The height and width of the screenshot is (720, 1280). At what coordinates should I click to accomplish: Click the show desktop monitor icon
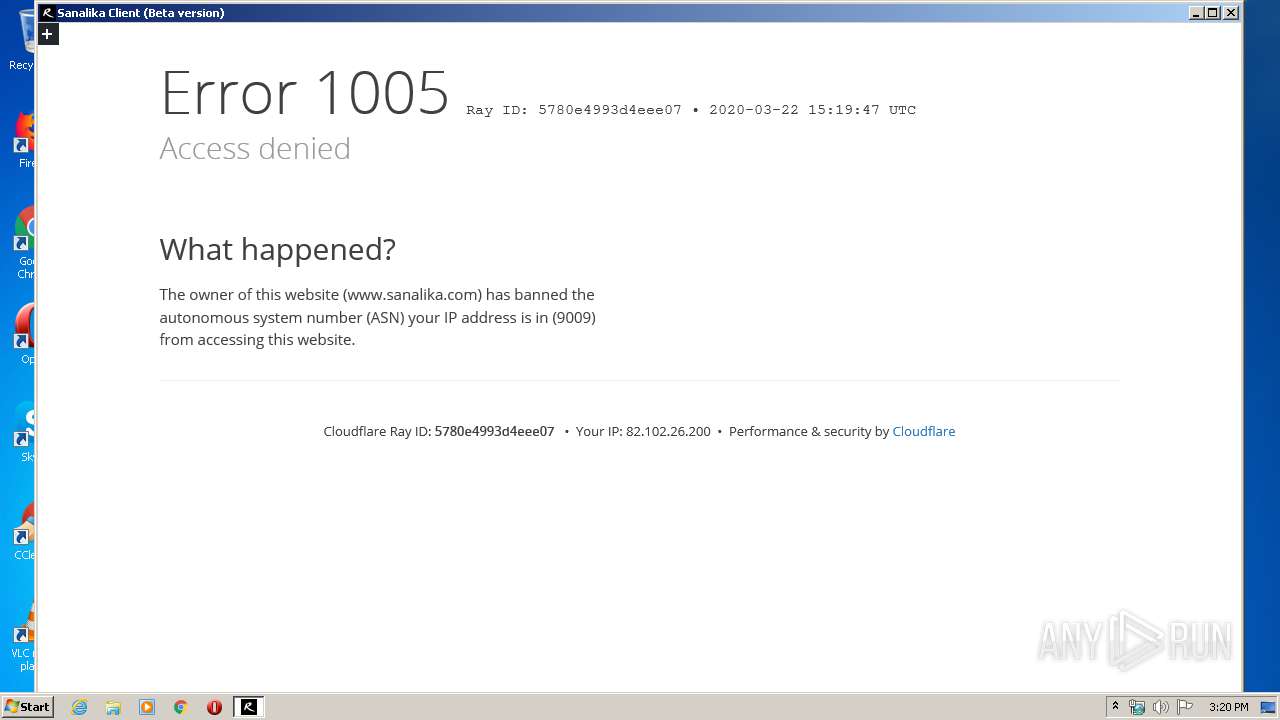1268,707
